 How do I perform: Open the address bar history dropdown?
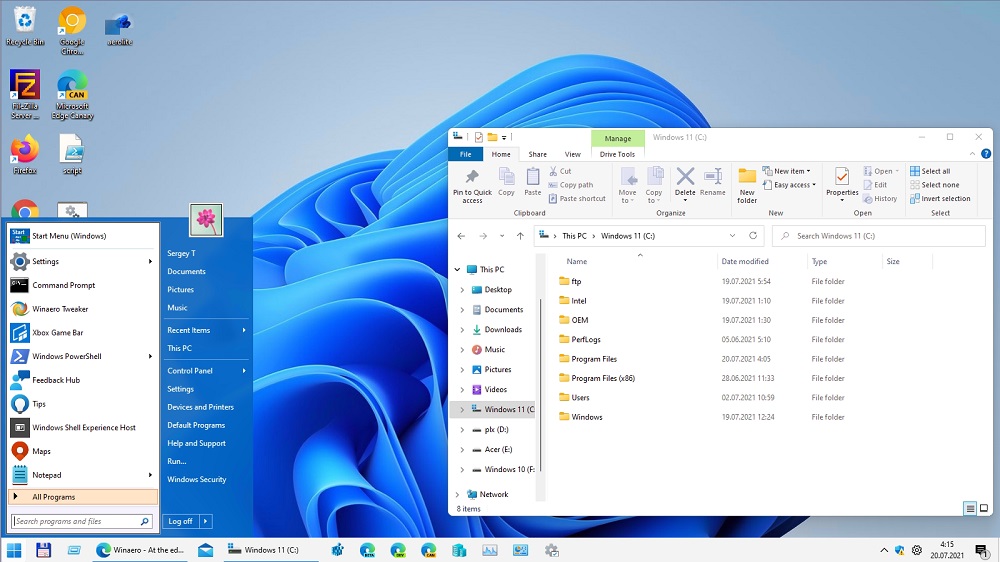(733, 236)
